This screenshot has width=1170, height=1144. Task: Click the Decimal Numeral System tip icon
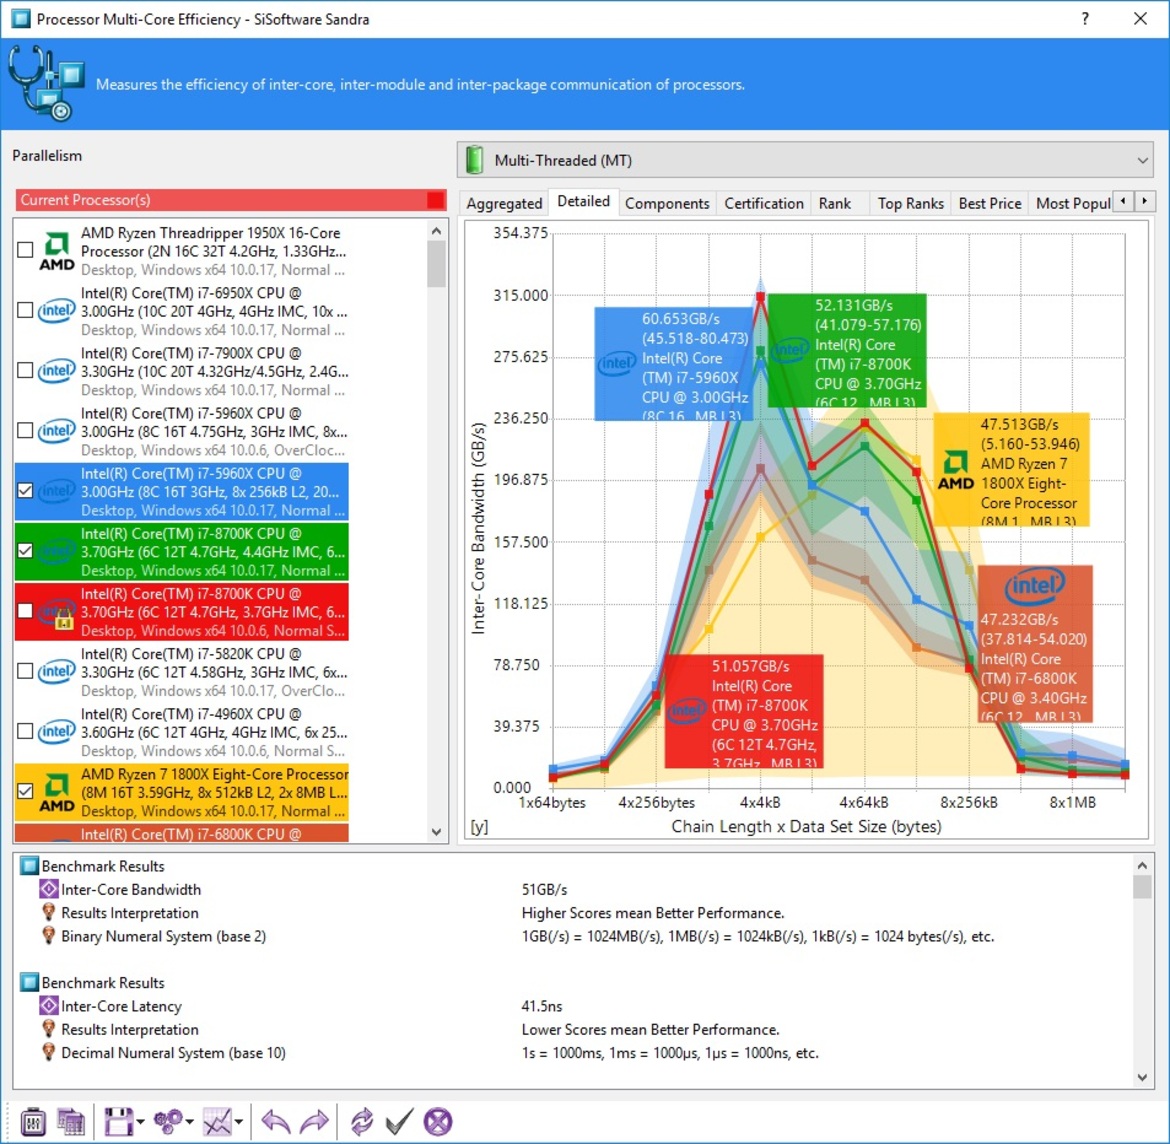49,1052
